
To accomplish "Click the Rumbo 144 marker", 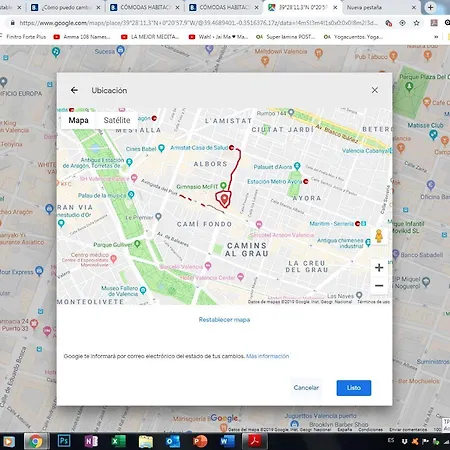I will (291, 112).
